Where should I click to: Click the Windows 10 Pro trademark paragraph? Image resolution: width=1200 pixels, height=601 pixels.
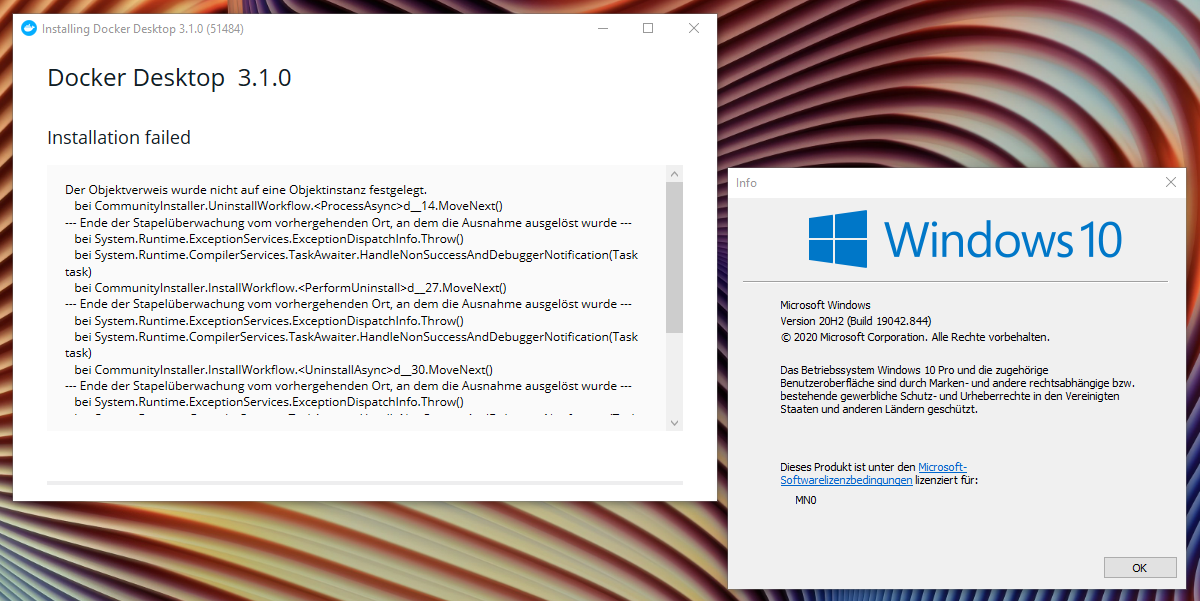pos(958,390)
